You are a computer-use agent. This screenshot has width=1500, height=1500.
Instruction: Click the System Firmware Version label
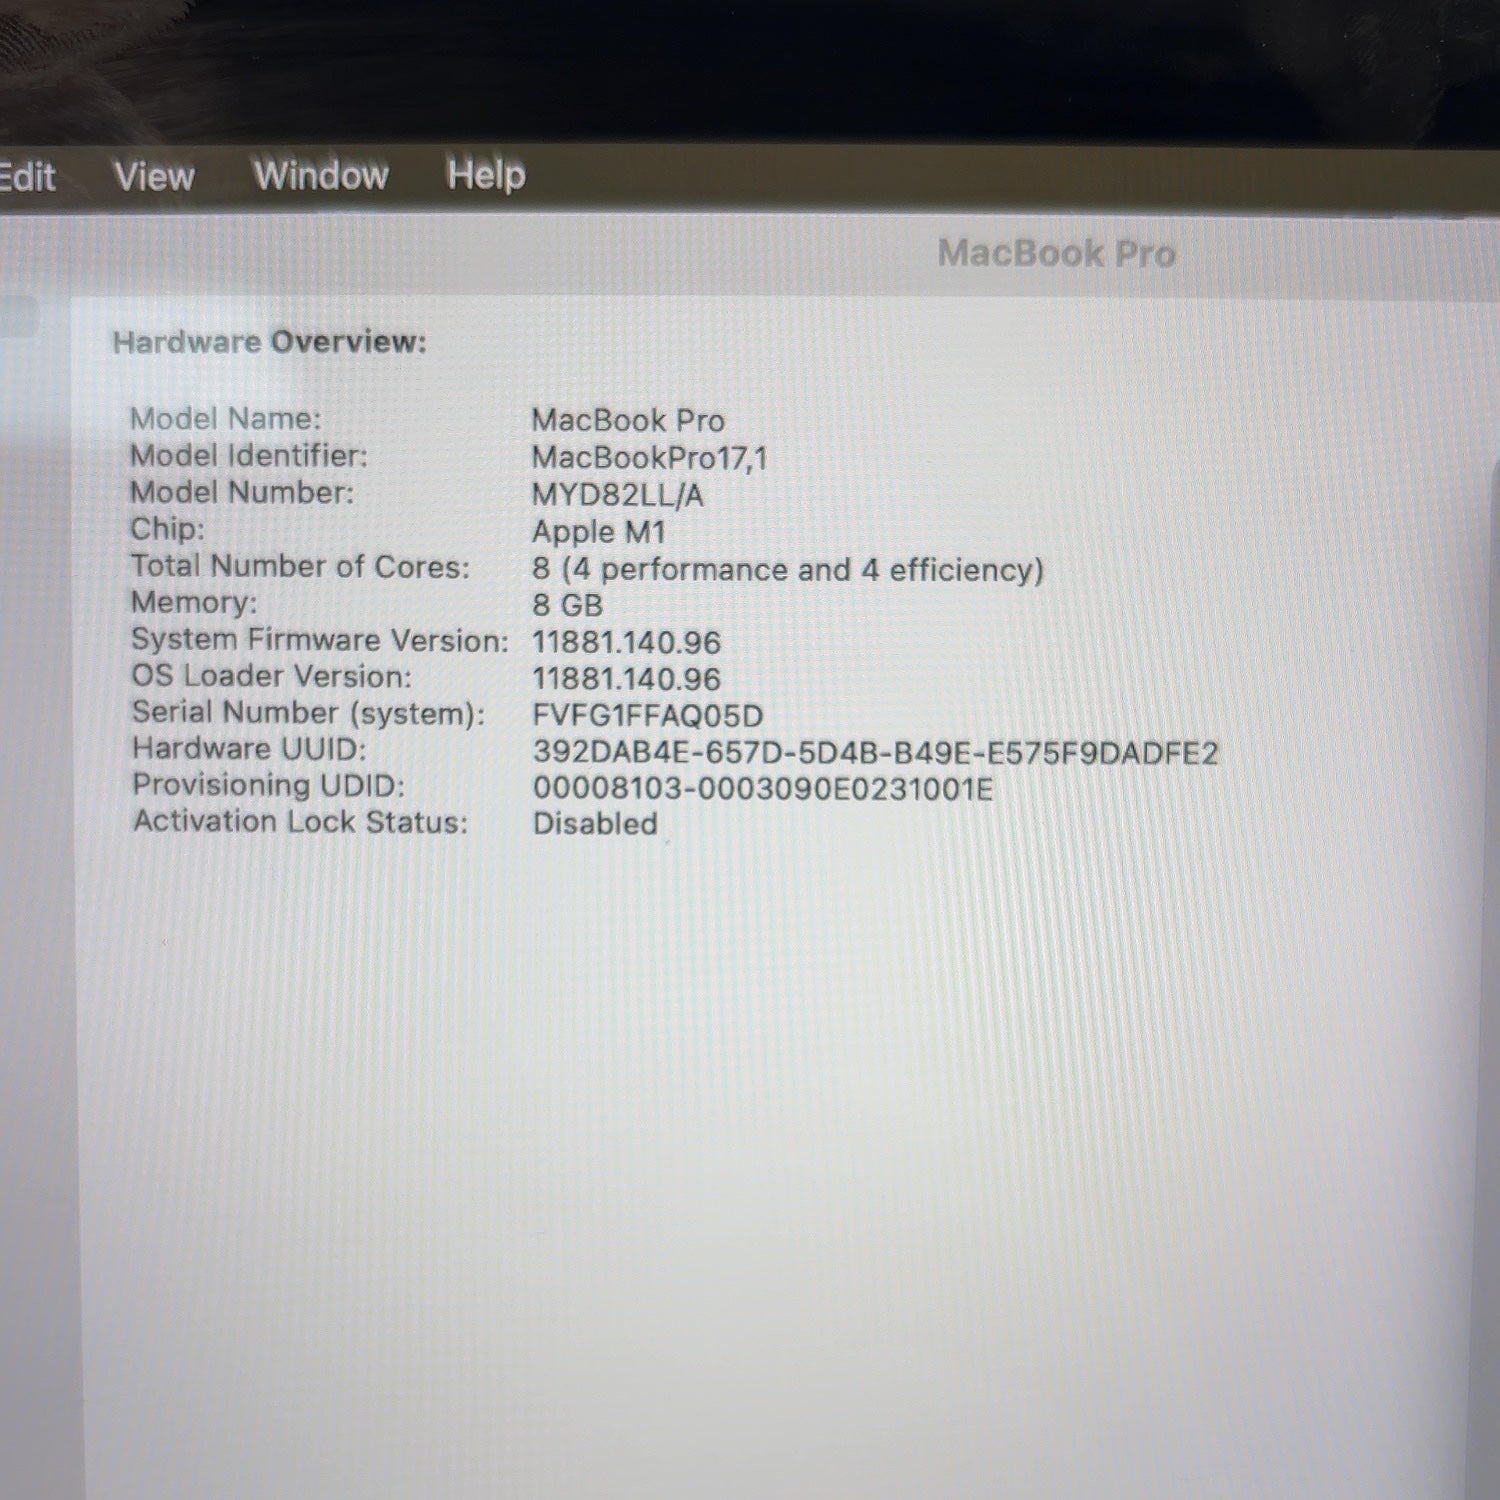click(320, 640)
